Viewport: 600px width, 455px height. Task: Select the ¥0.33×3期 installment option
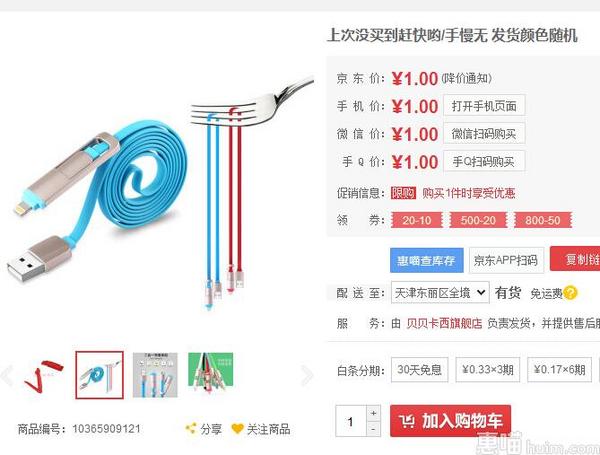[x=488, y=370]
